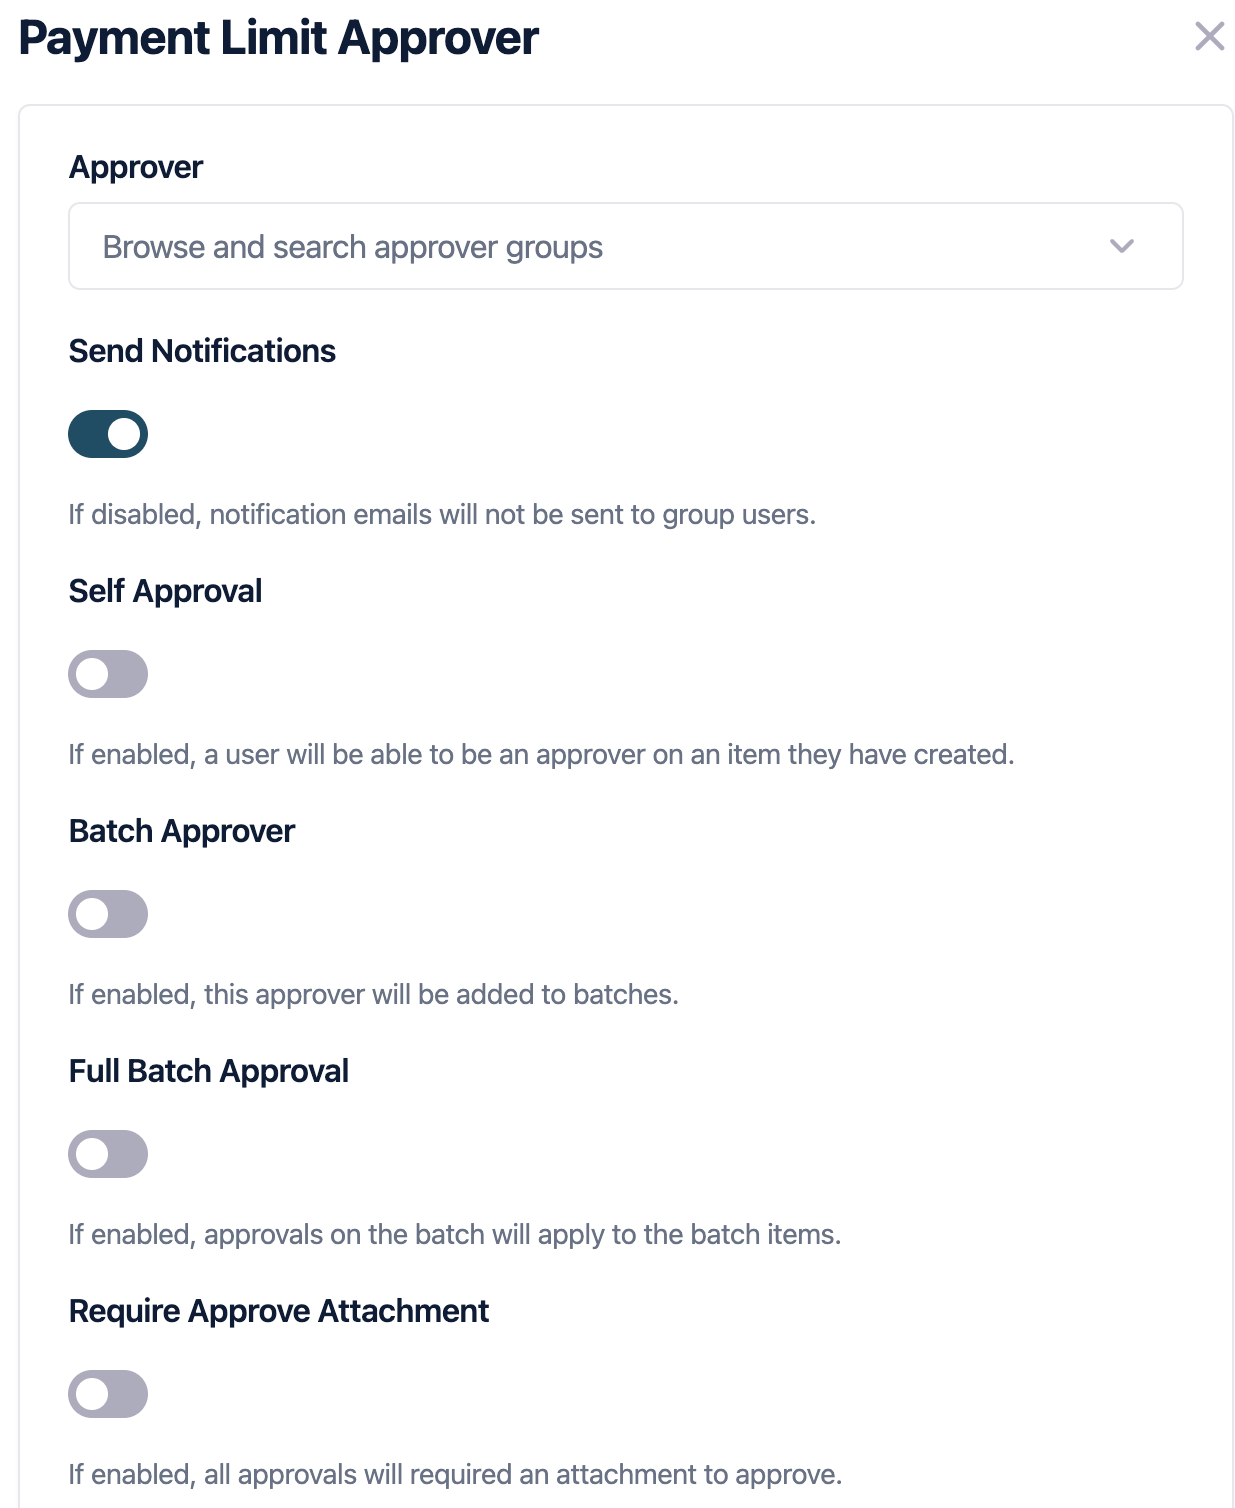Click the batch items approval description
Viewport: 1235px width, 1508px height.
(454, 1235)
